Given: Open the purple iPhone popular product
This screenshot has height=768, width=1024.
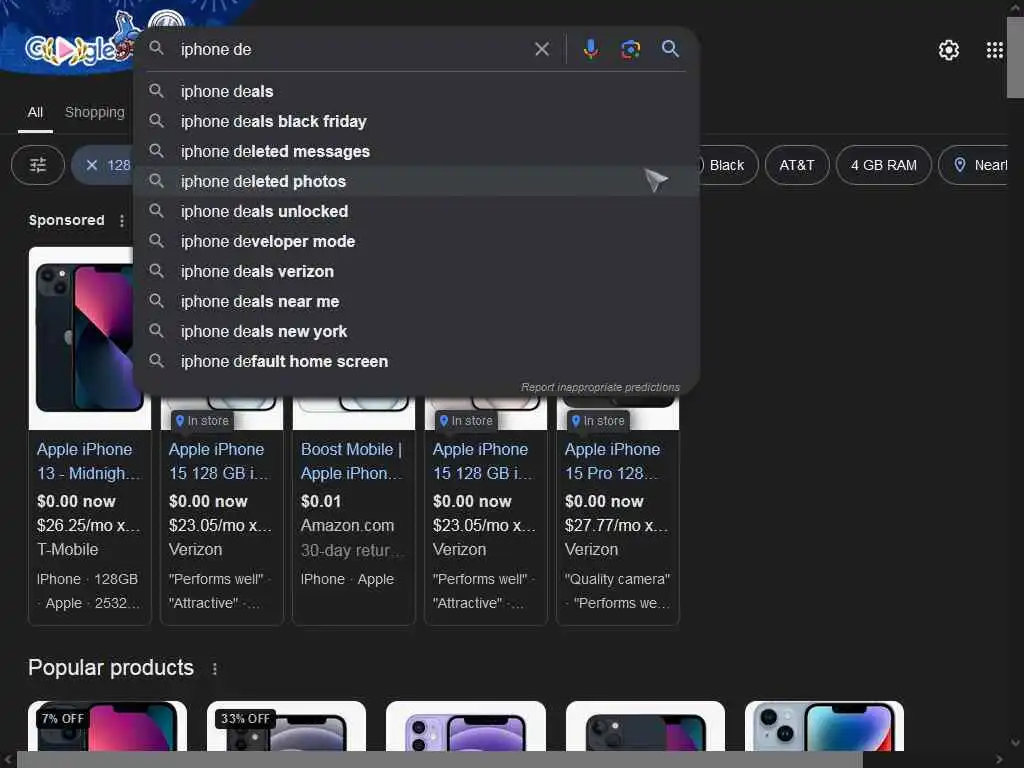Looking at the screenshot, I should click(466, 726).
